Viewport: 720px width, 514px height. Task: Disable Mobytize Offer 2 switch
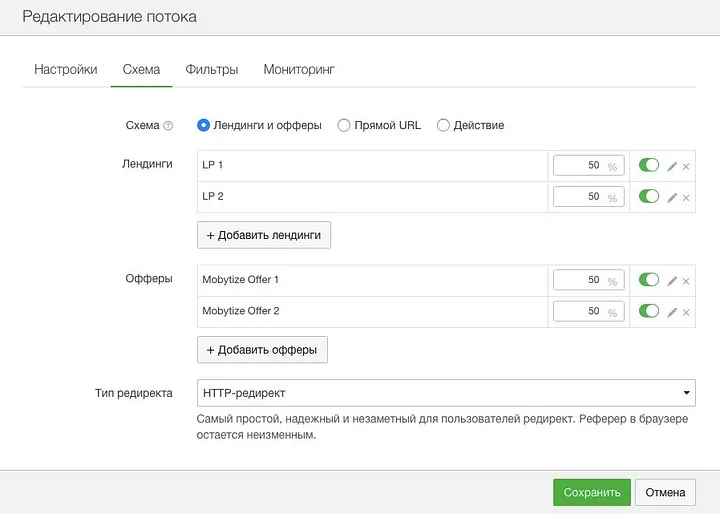coord(649,311)
